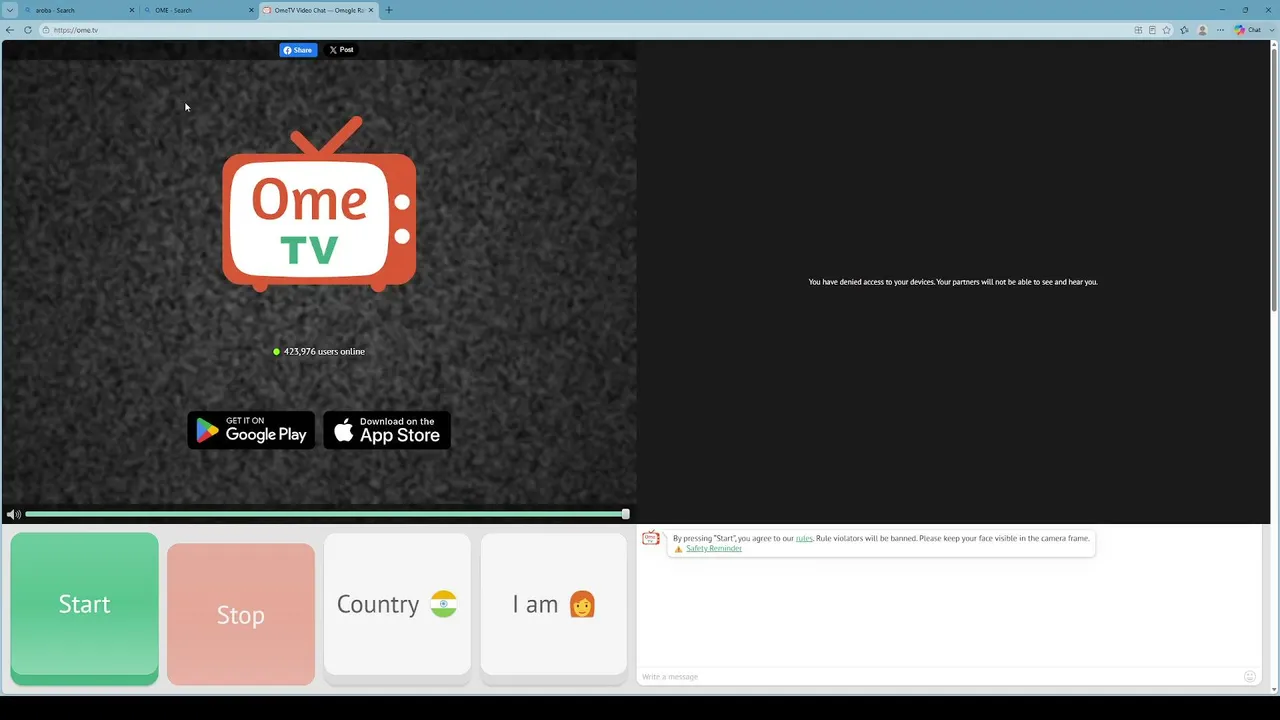Click the X Post button

click(x=341, y=50)
